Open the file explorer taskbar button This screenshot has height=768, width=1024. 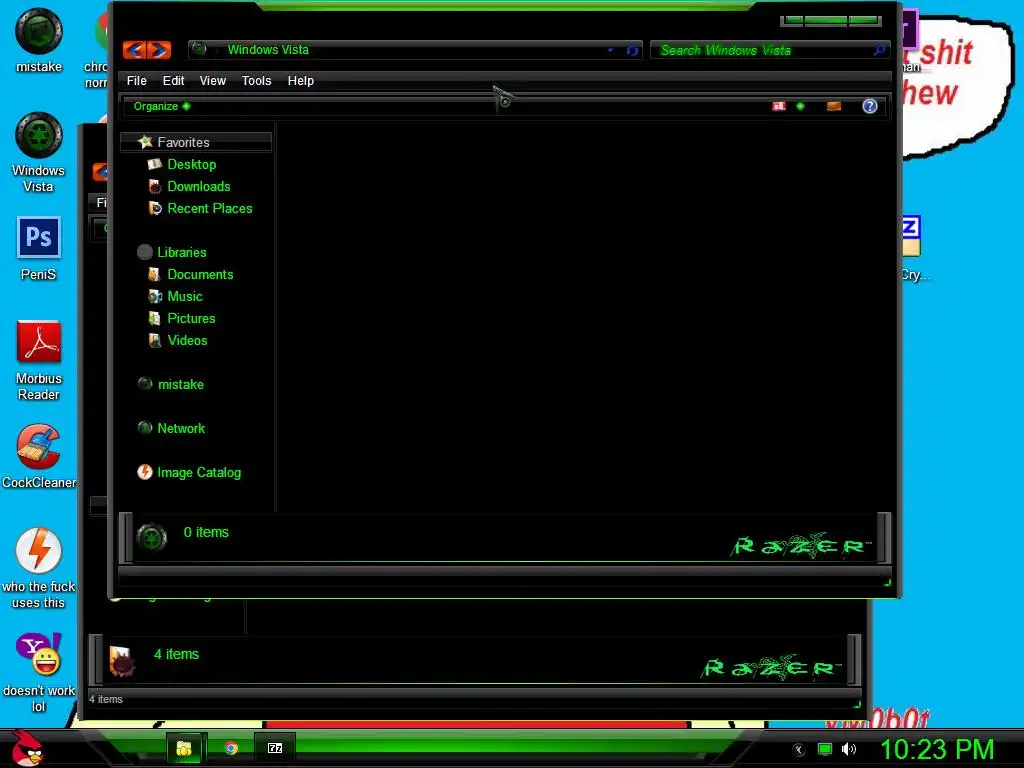click(185, 748)
